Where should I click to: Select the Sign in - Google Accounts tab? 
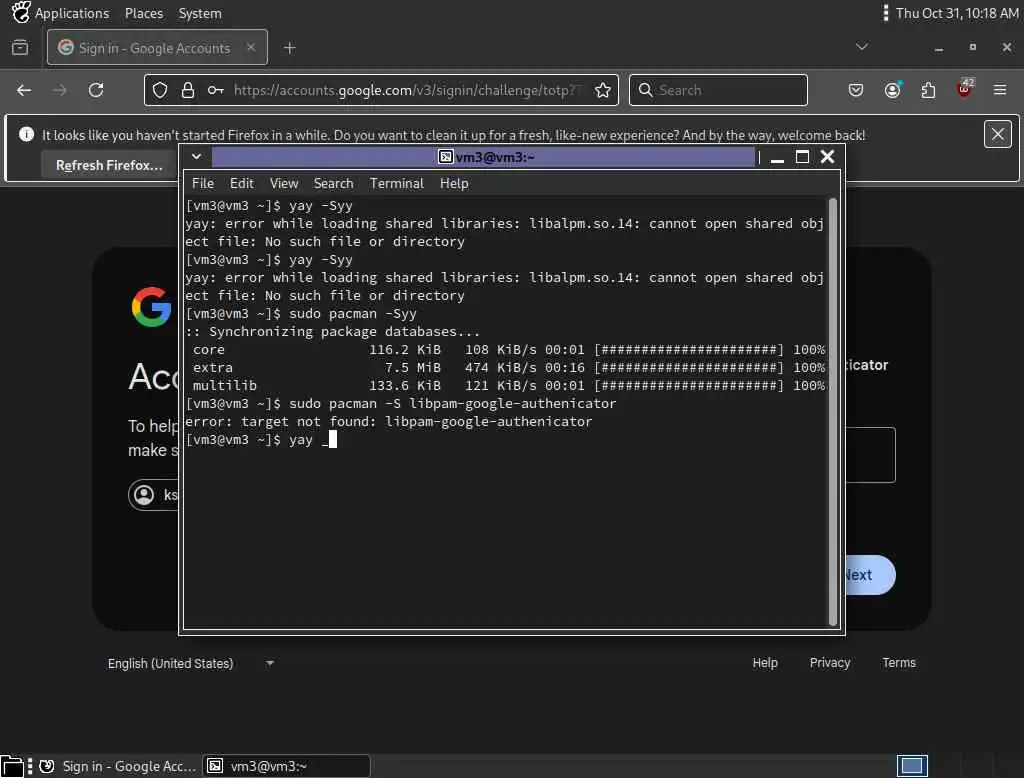pos(157,47)
